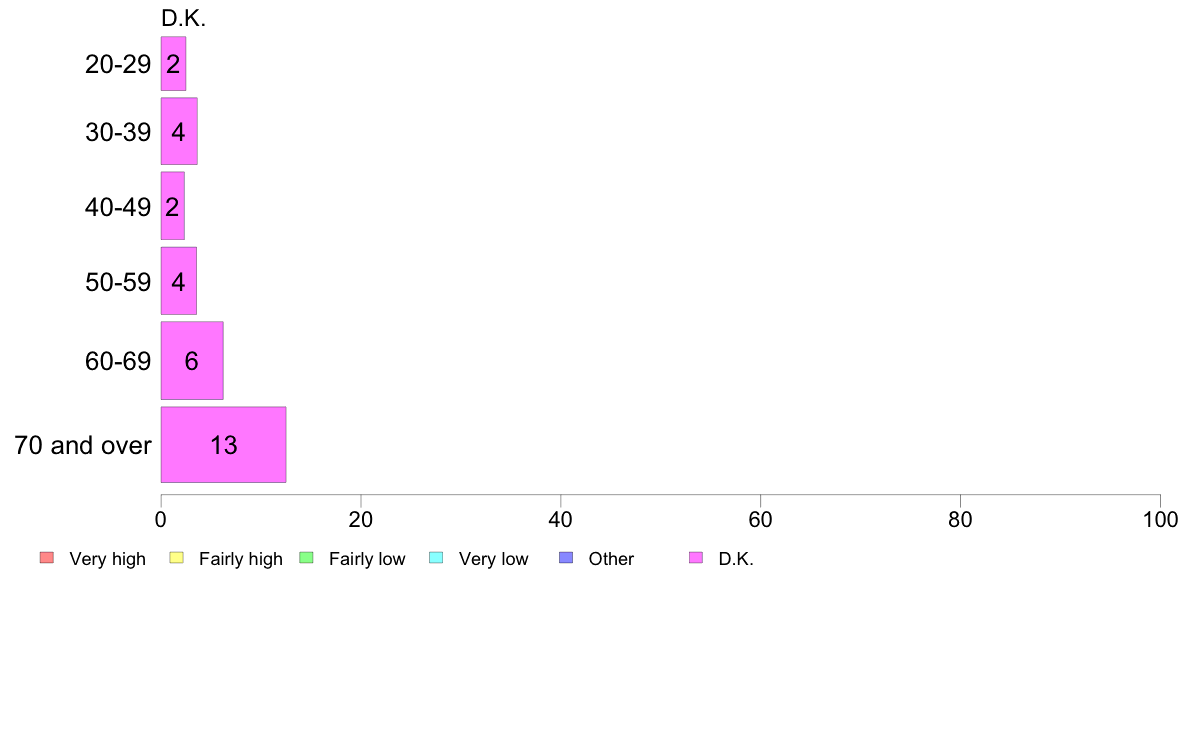Image resolution: width=1188 pixels, height=736 pixels.
Task: Select the 40-49 bar showing 2
Action: pos(173,206)
